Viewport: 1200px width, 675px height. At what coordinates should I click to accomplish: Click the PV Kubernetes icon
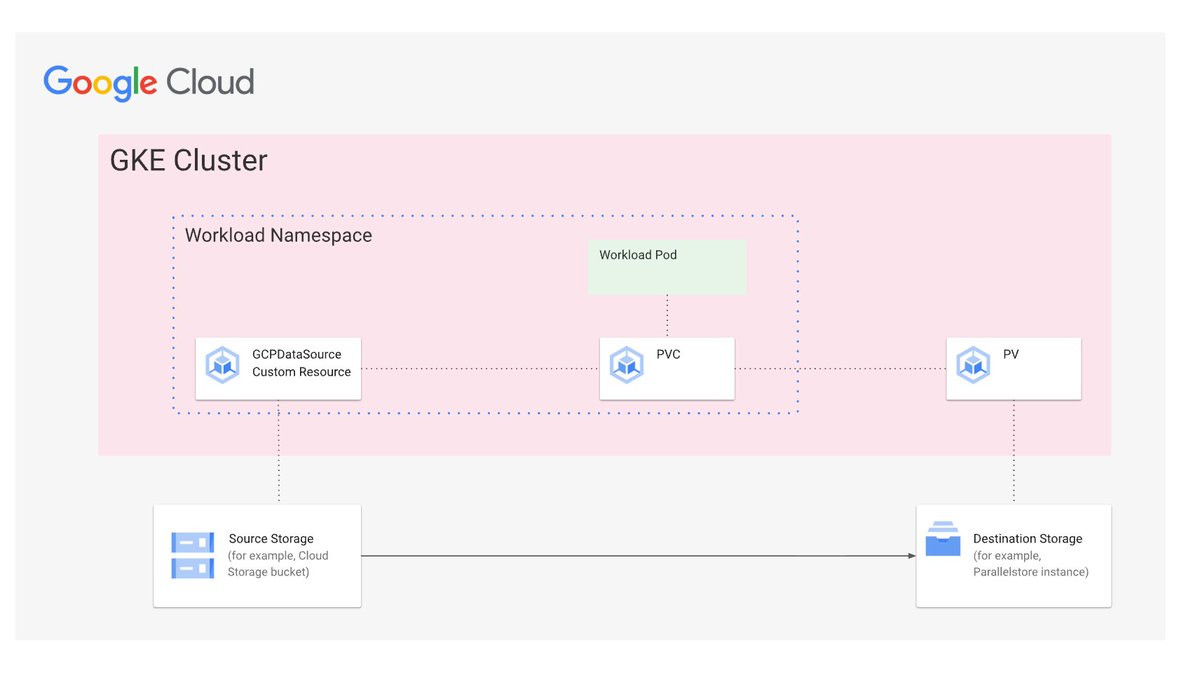pyautogui.click(x=973, y=365)
